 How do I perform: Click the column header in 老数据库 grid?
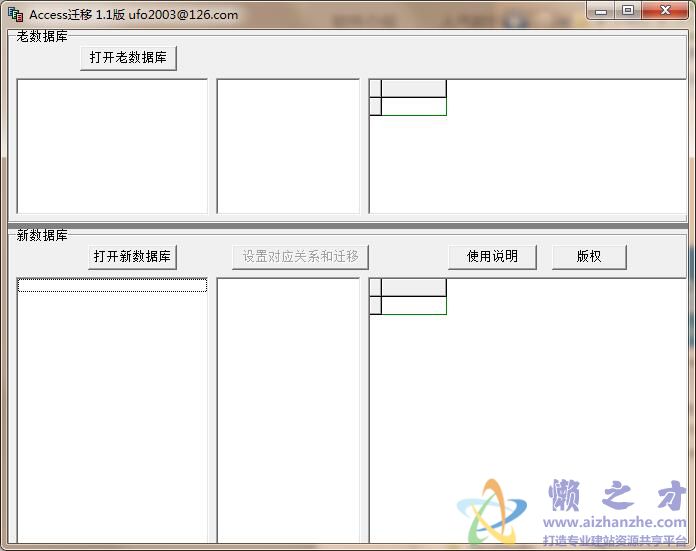414,88
